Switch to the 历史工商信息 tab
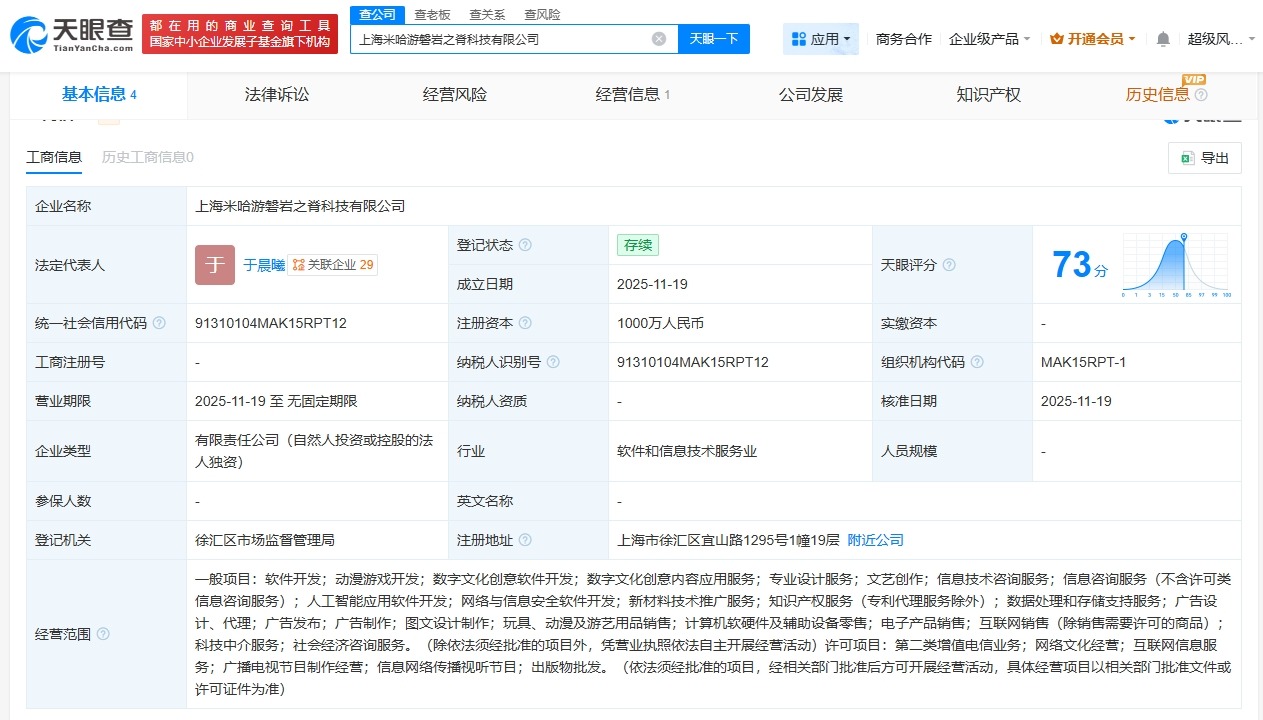This screenshot has width=1263, height=720. [x=147, y=157]
